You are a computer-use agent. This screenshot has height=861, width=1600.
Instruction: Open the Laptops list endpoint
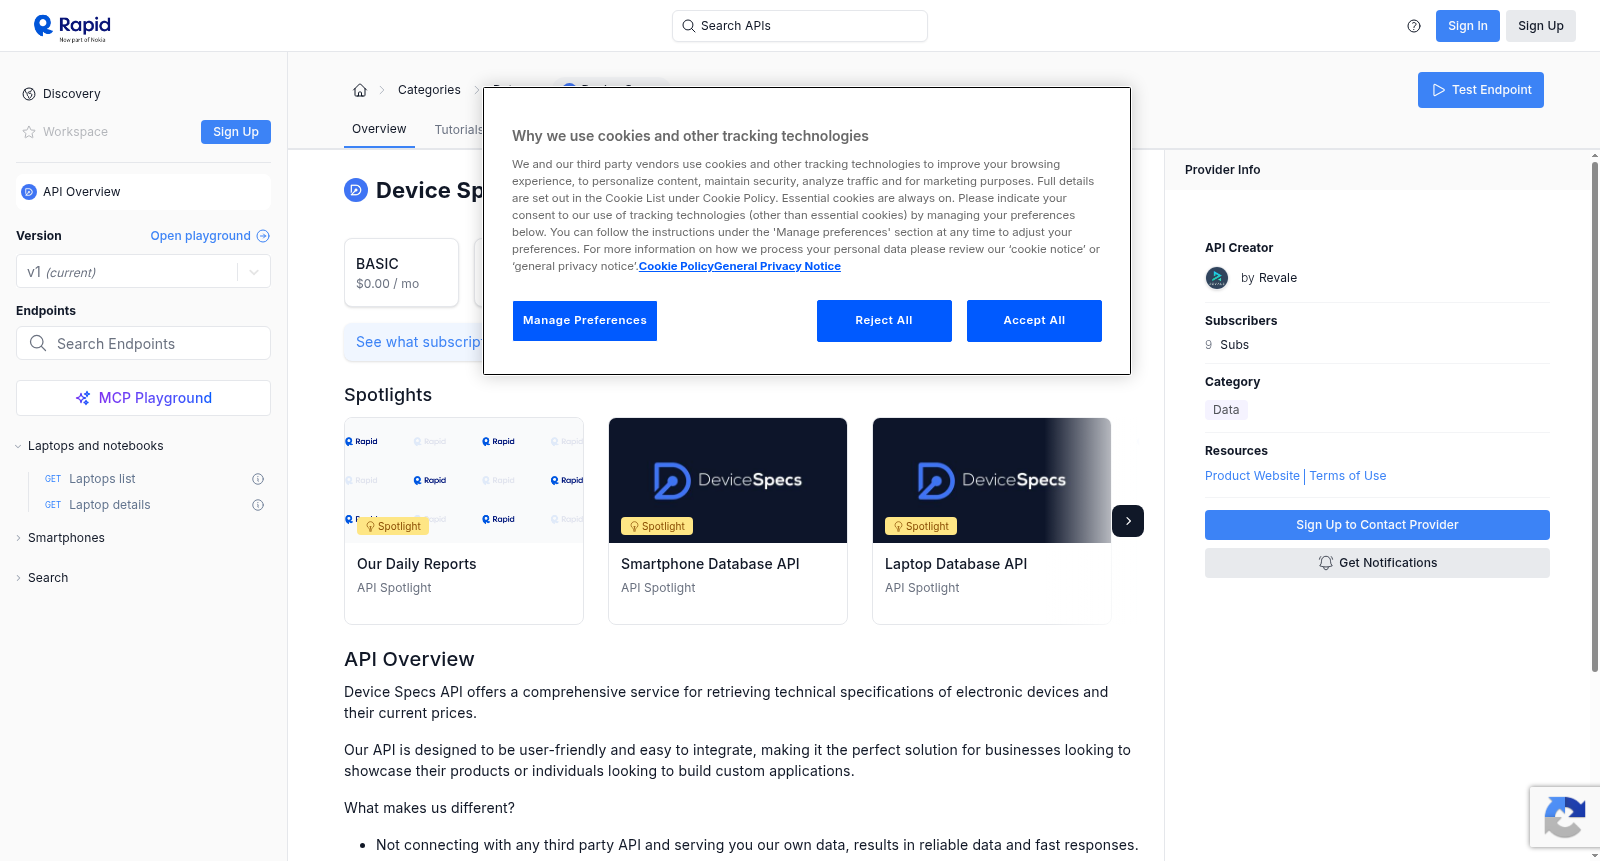(102, 479)
